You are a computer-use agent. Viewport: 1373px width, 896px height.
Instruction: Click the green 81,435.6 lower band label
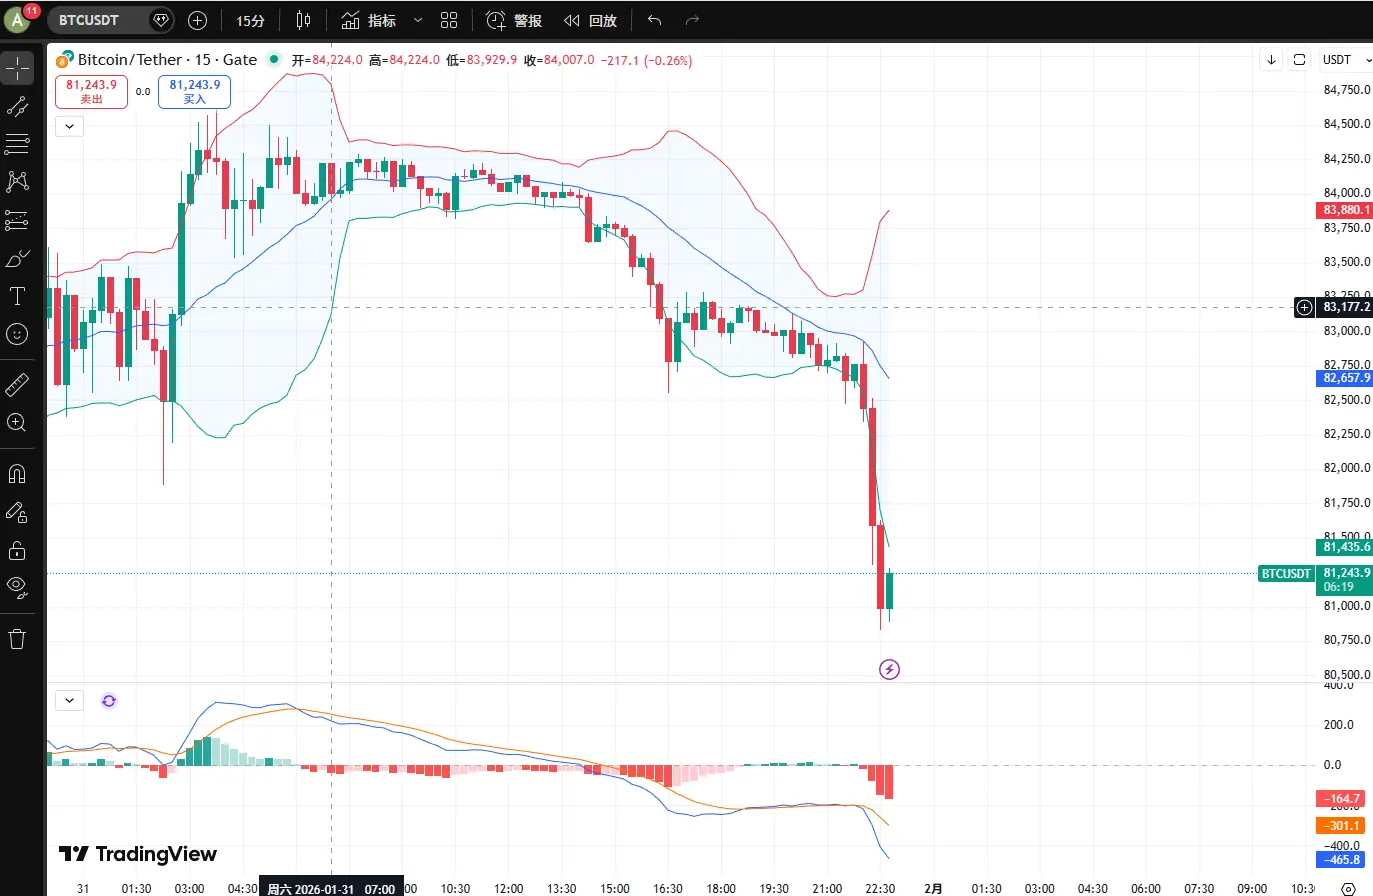click(1346, 547)
